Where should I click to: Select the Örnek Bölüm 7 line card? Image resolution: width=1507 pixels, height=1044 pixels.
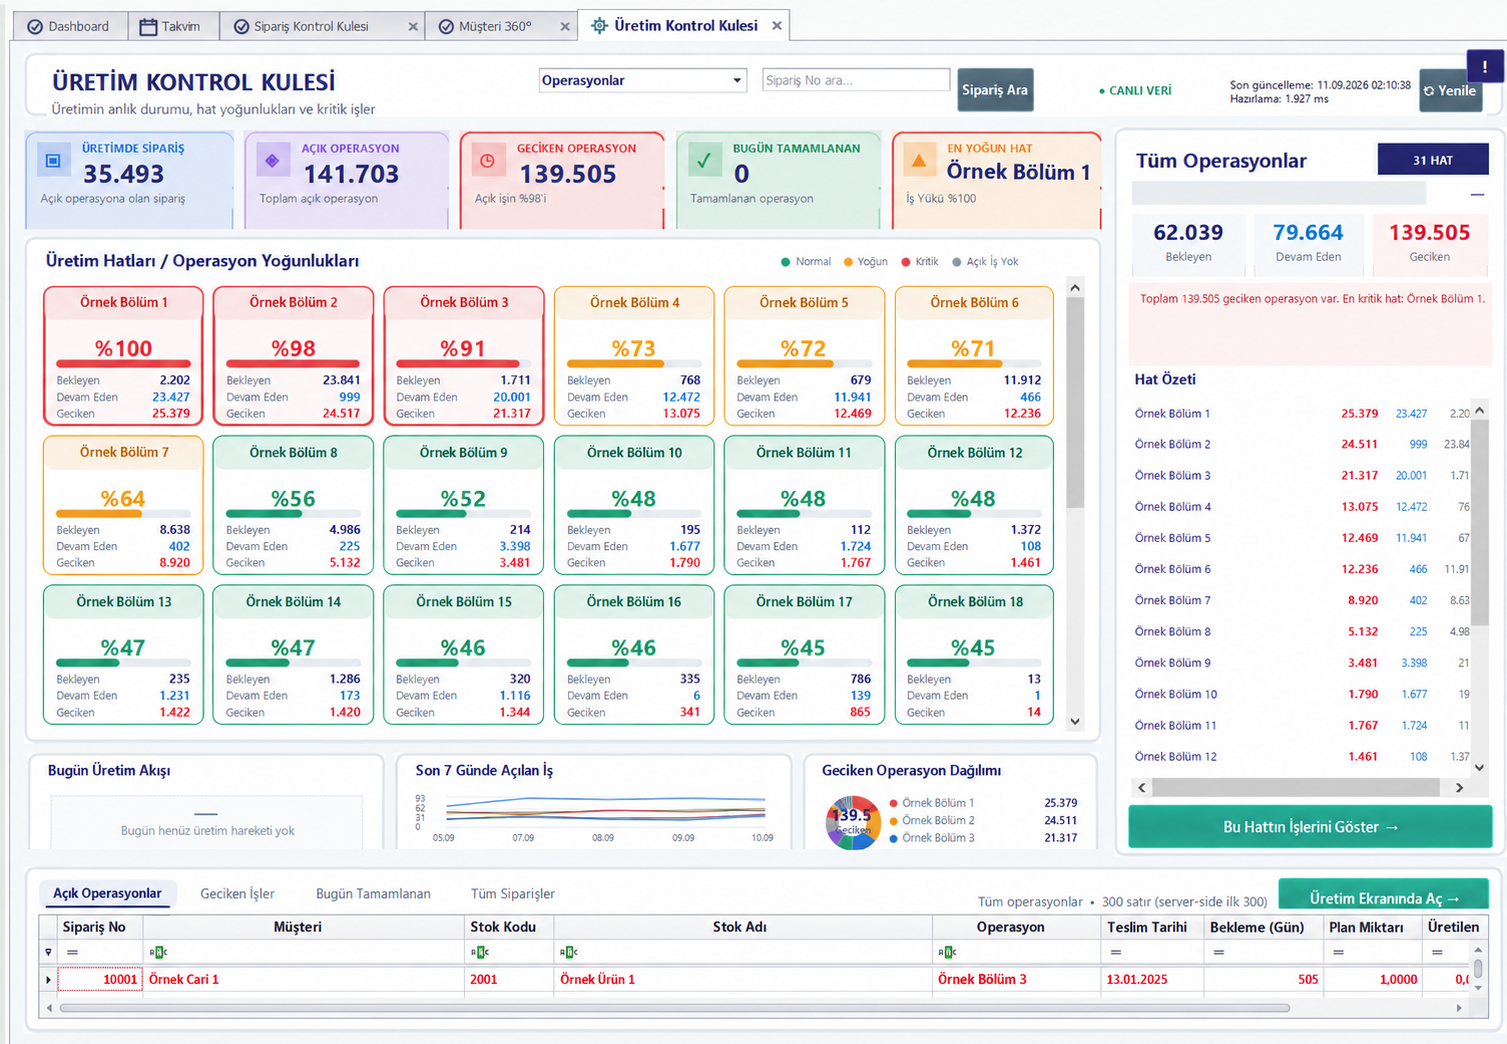[123, 505]
